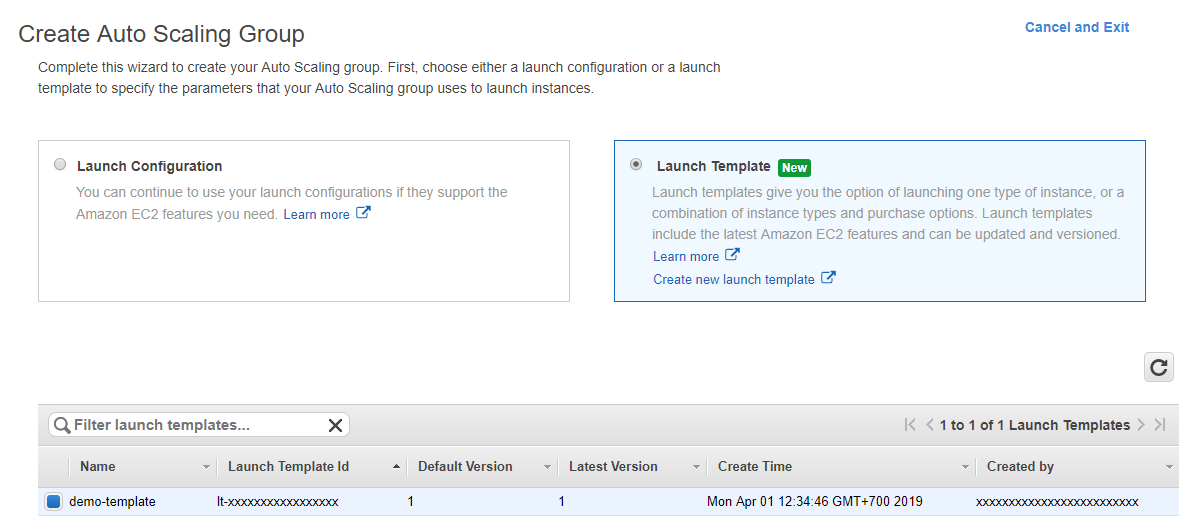Click the search magnifier icon in filter box

pyautogui.click(x=62, y=425)
